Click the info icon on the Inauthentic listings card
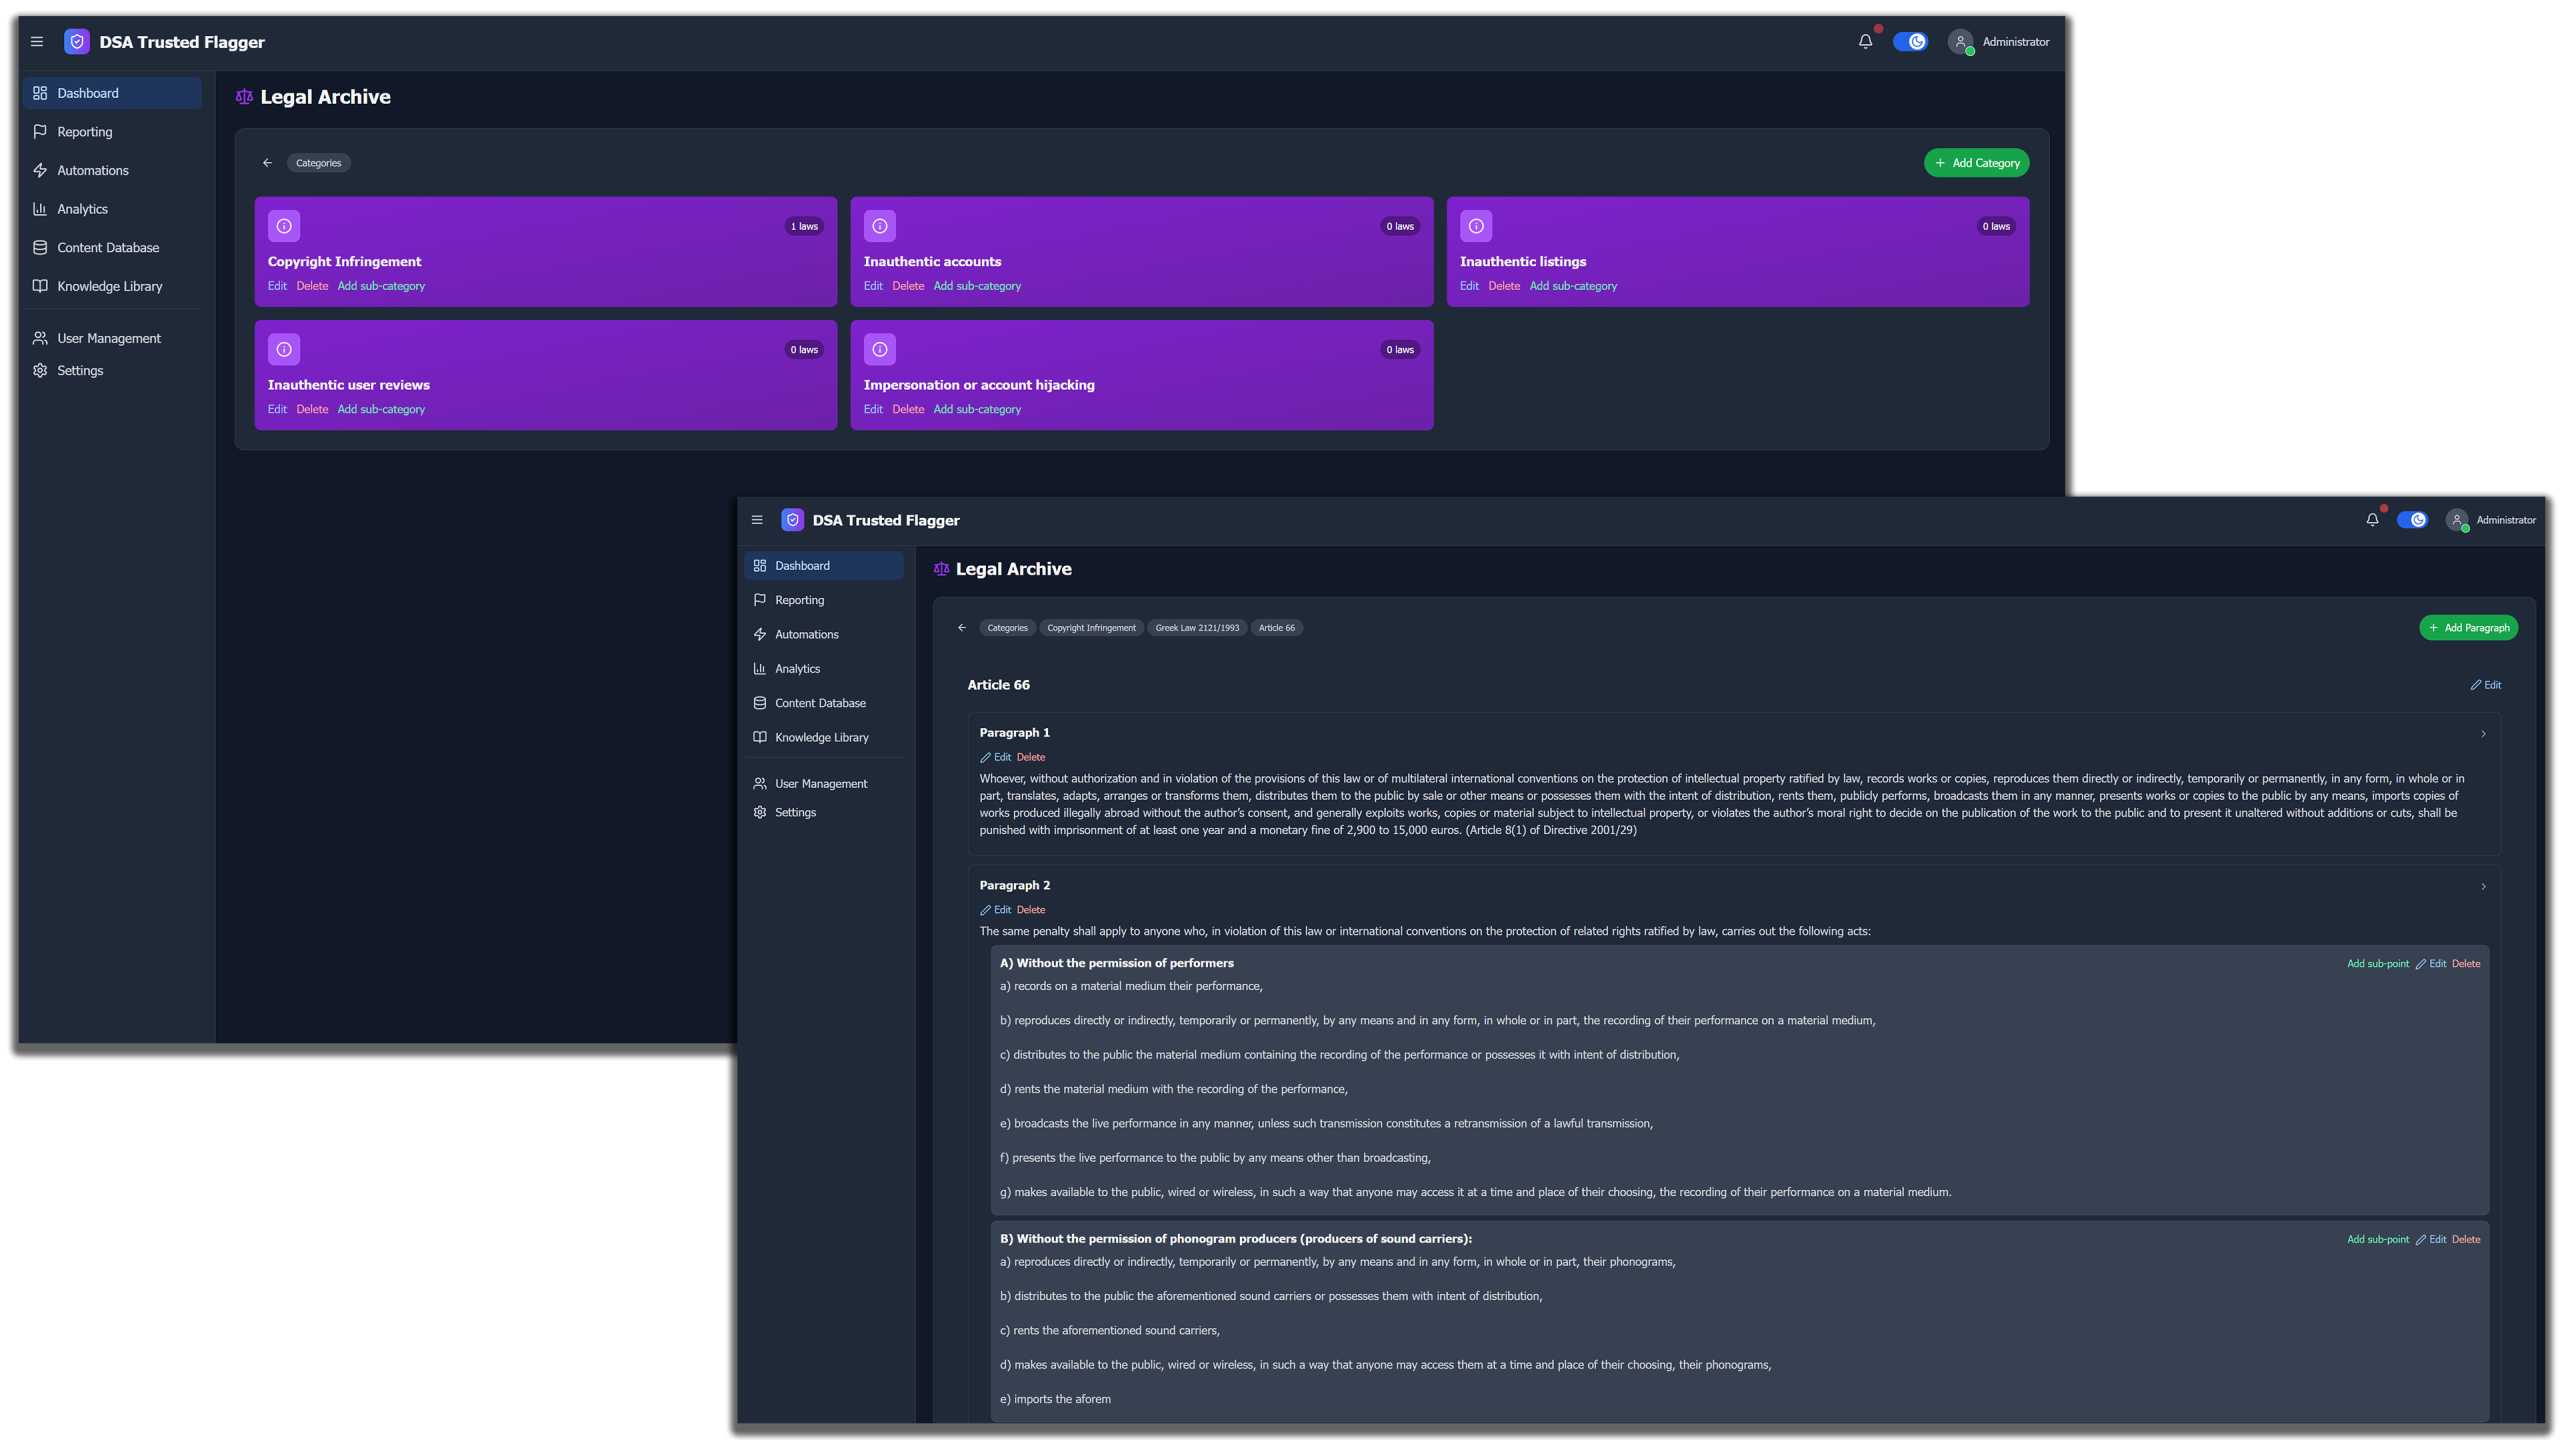Viewport: 2560px width, 1440px height. (x=1476, y=226)
